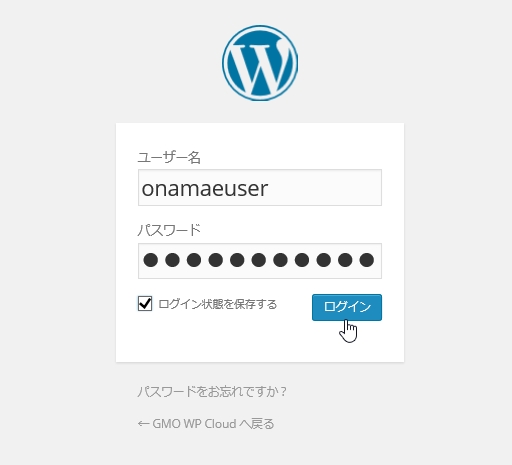This screenshot has width=512, height=465.
Task: Click blank area inside white login panel
Action: click(x=260, y=342)
